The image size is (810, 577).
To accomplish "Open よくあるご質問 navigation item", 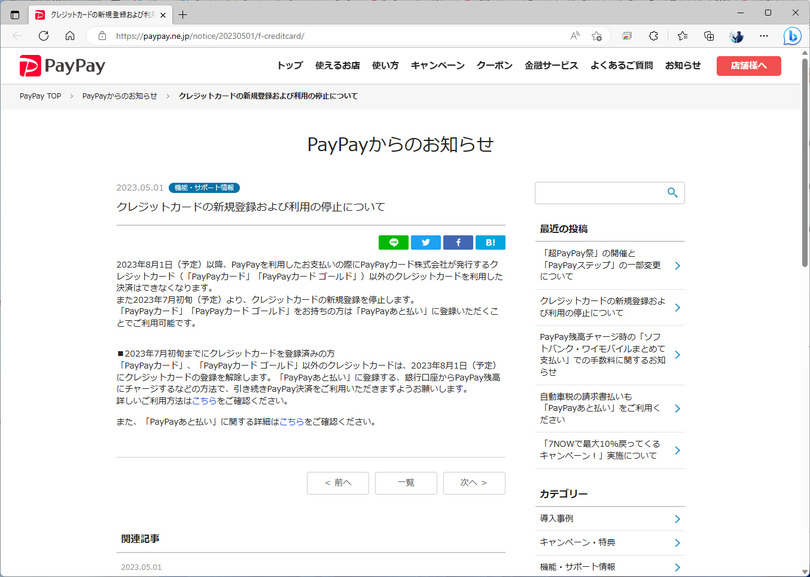I will point(621,66).
